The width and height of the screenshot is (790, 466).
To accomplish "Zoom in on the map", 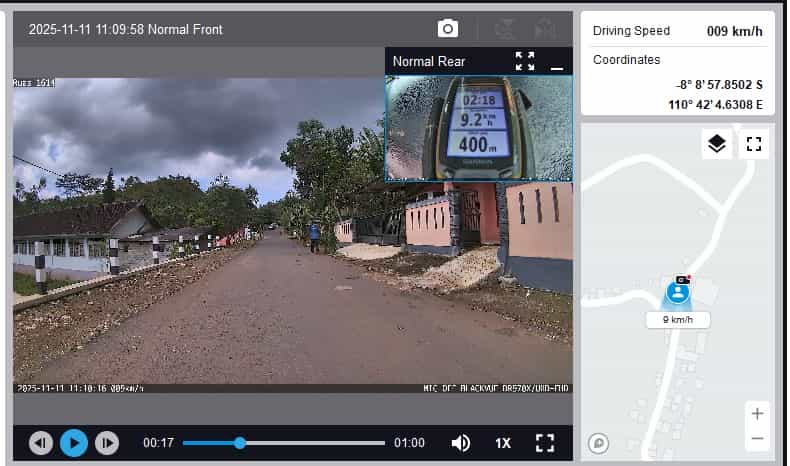I will click(x=757, y=414).
